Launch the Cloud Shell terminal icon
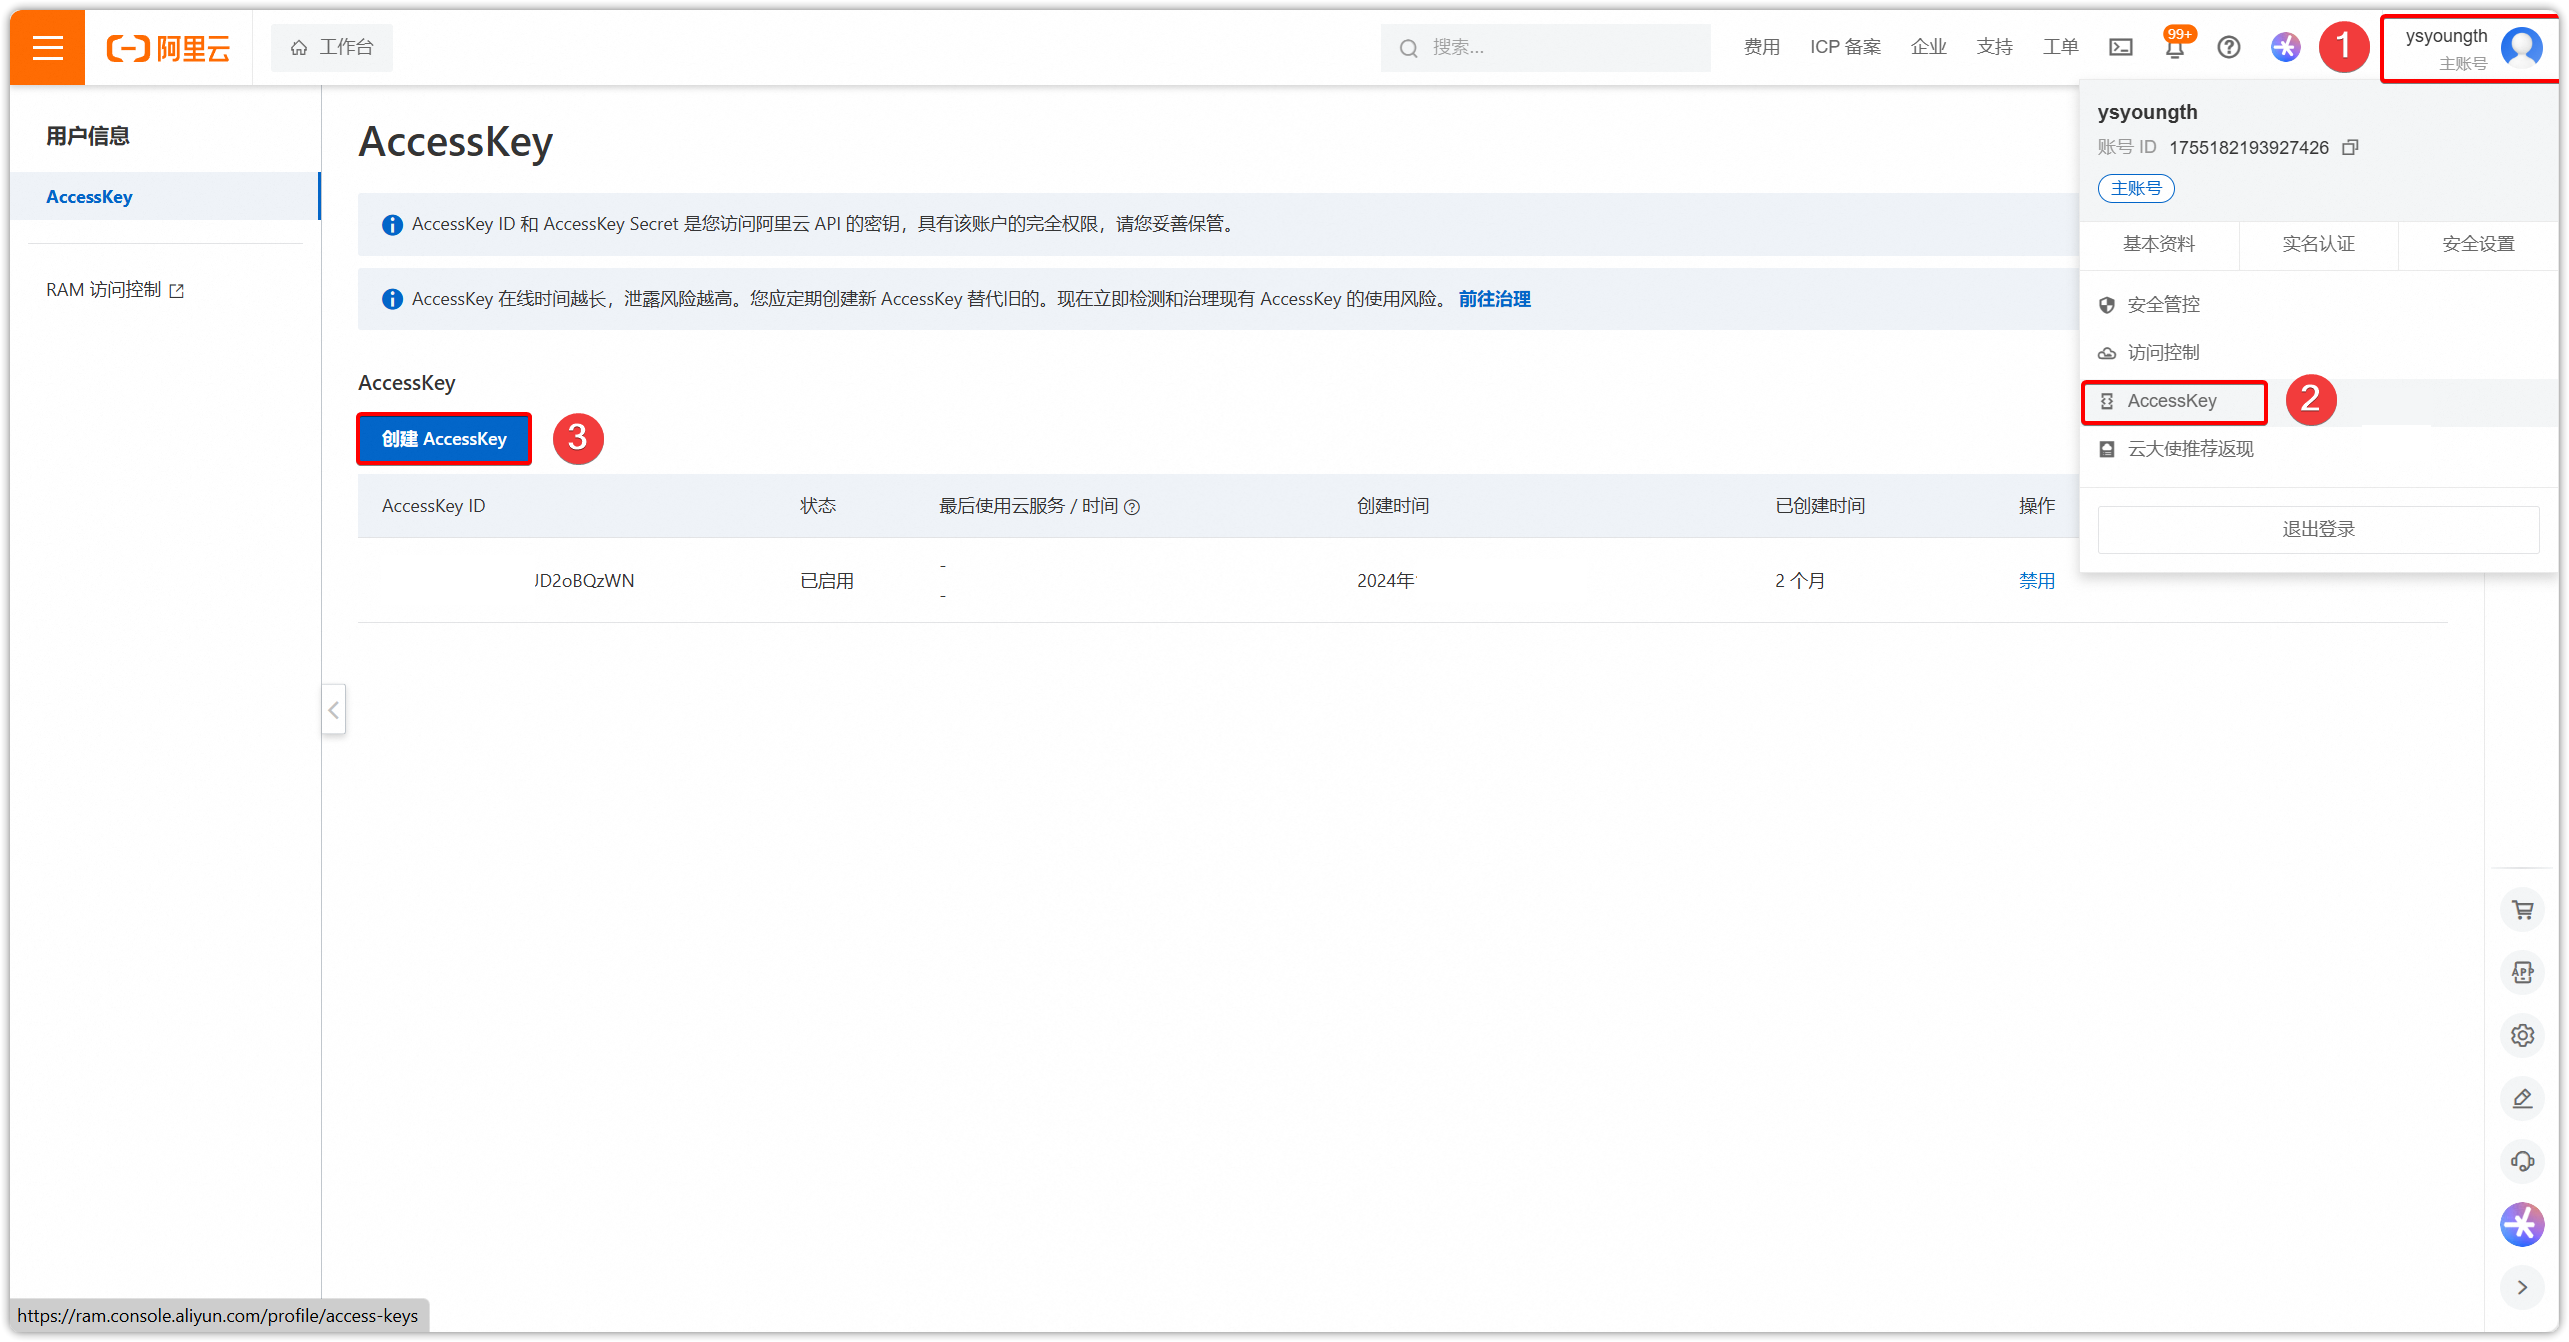The height and width of the screenshot is (1342, 2569). point(2120,47)
